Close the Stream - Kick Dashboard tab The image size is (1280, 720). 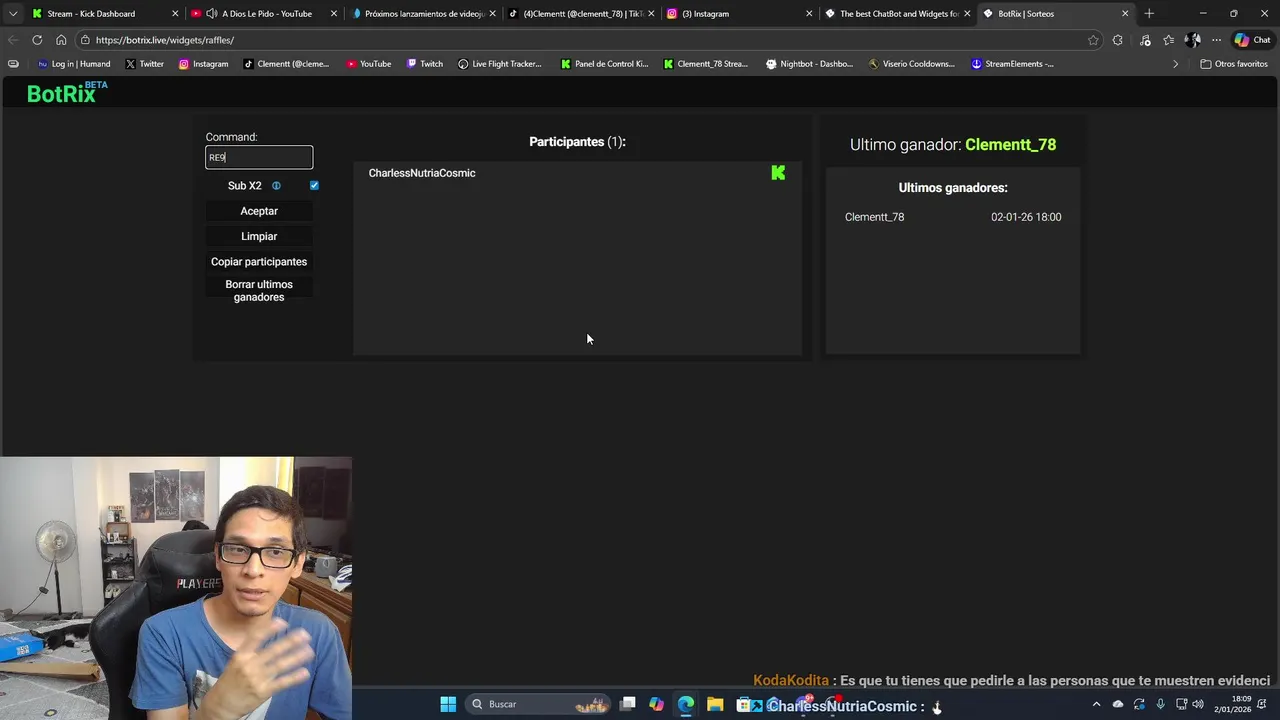(x=175, y=14)
